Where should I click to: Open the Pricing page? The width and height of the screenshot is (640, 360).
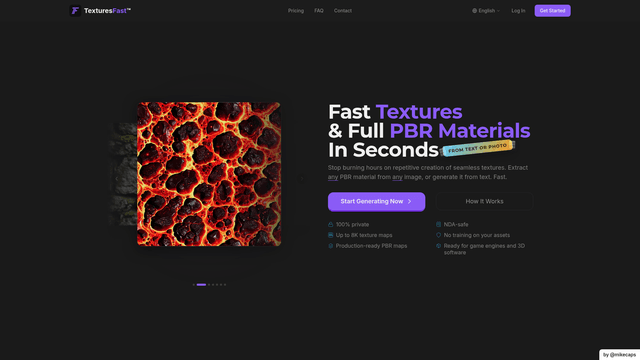[x=296, y=11]
